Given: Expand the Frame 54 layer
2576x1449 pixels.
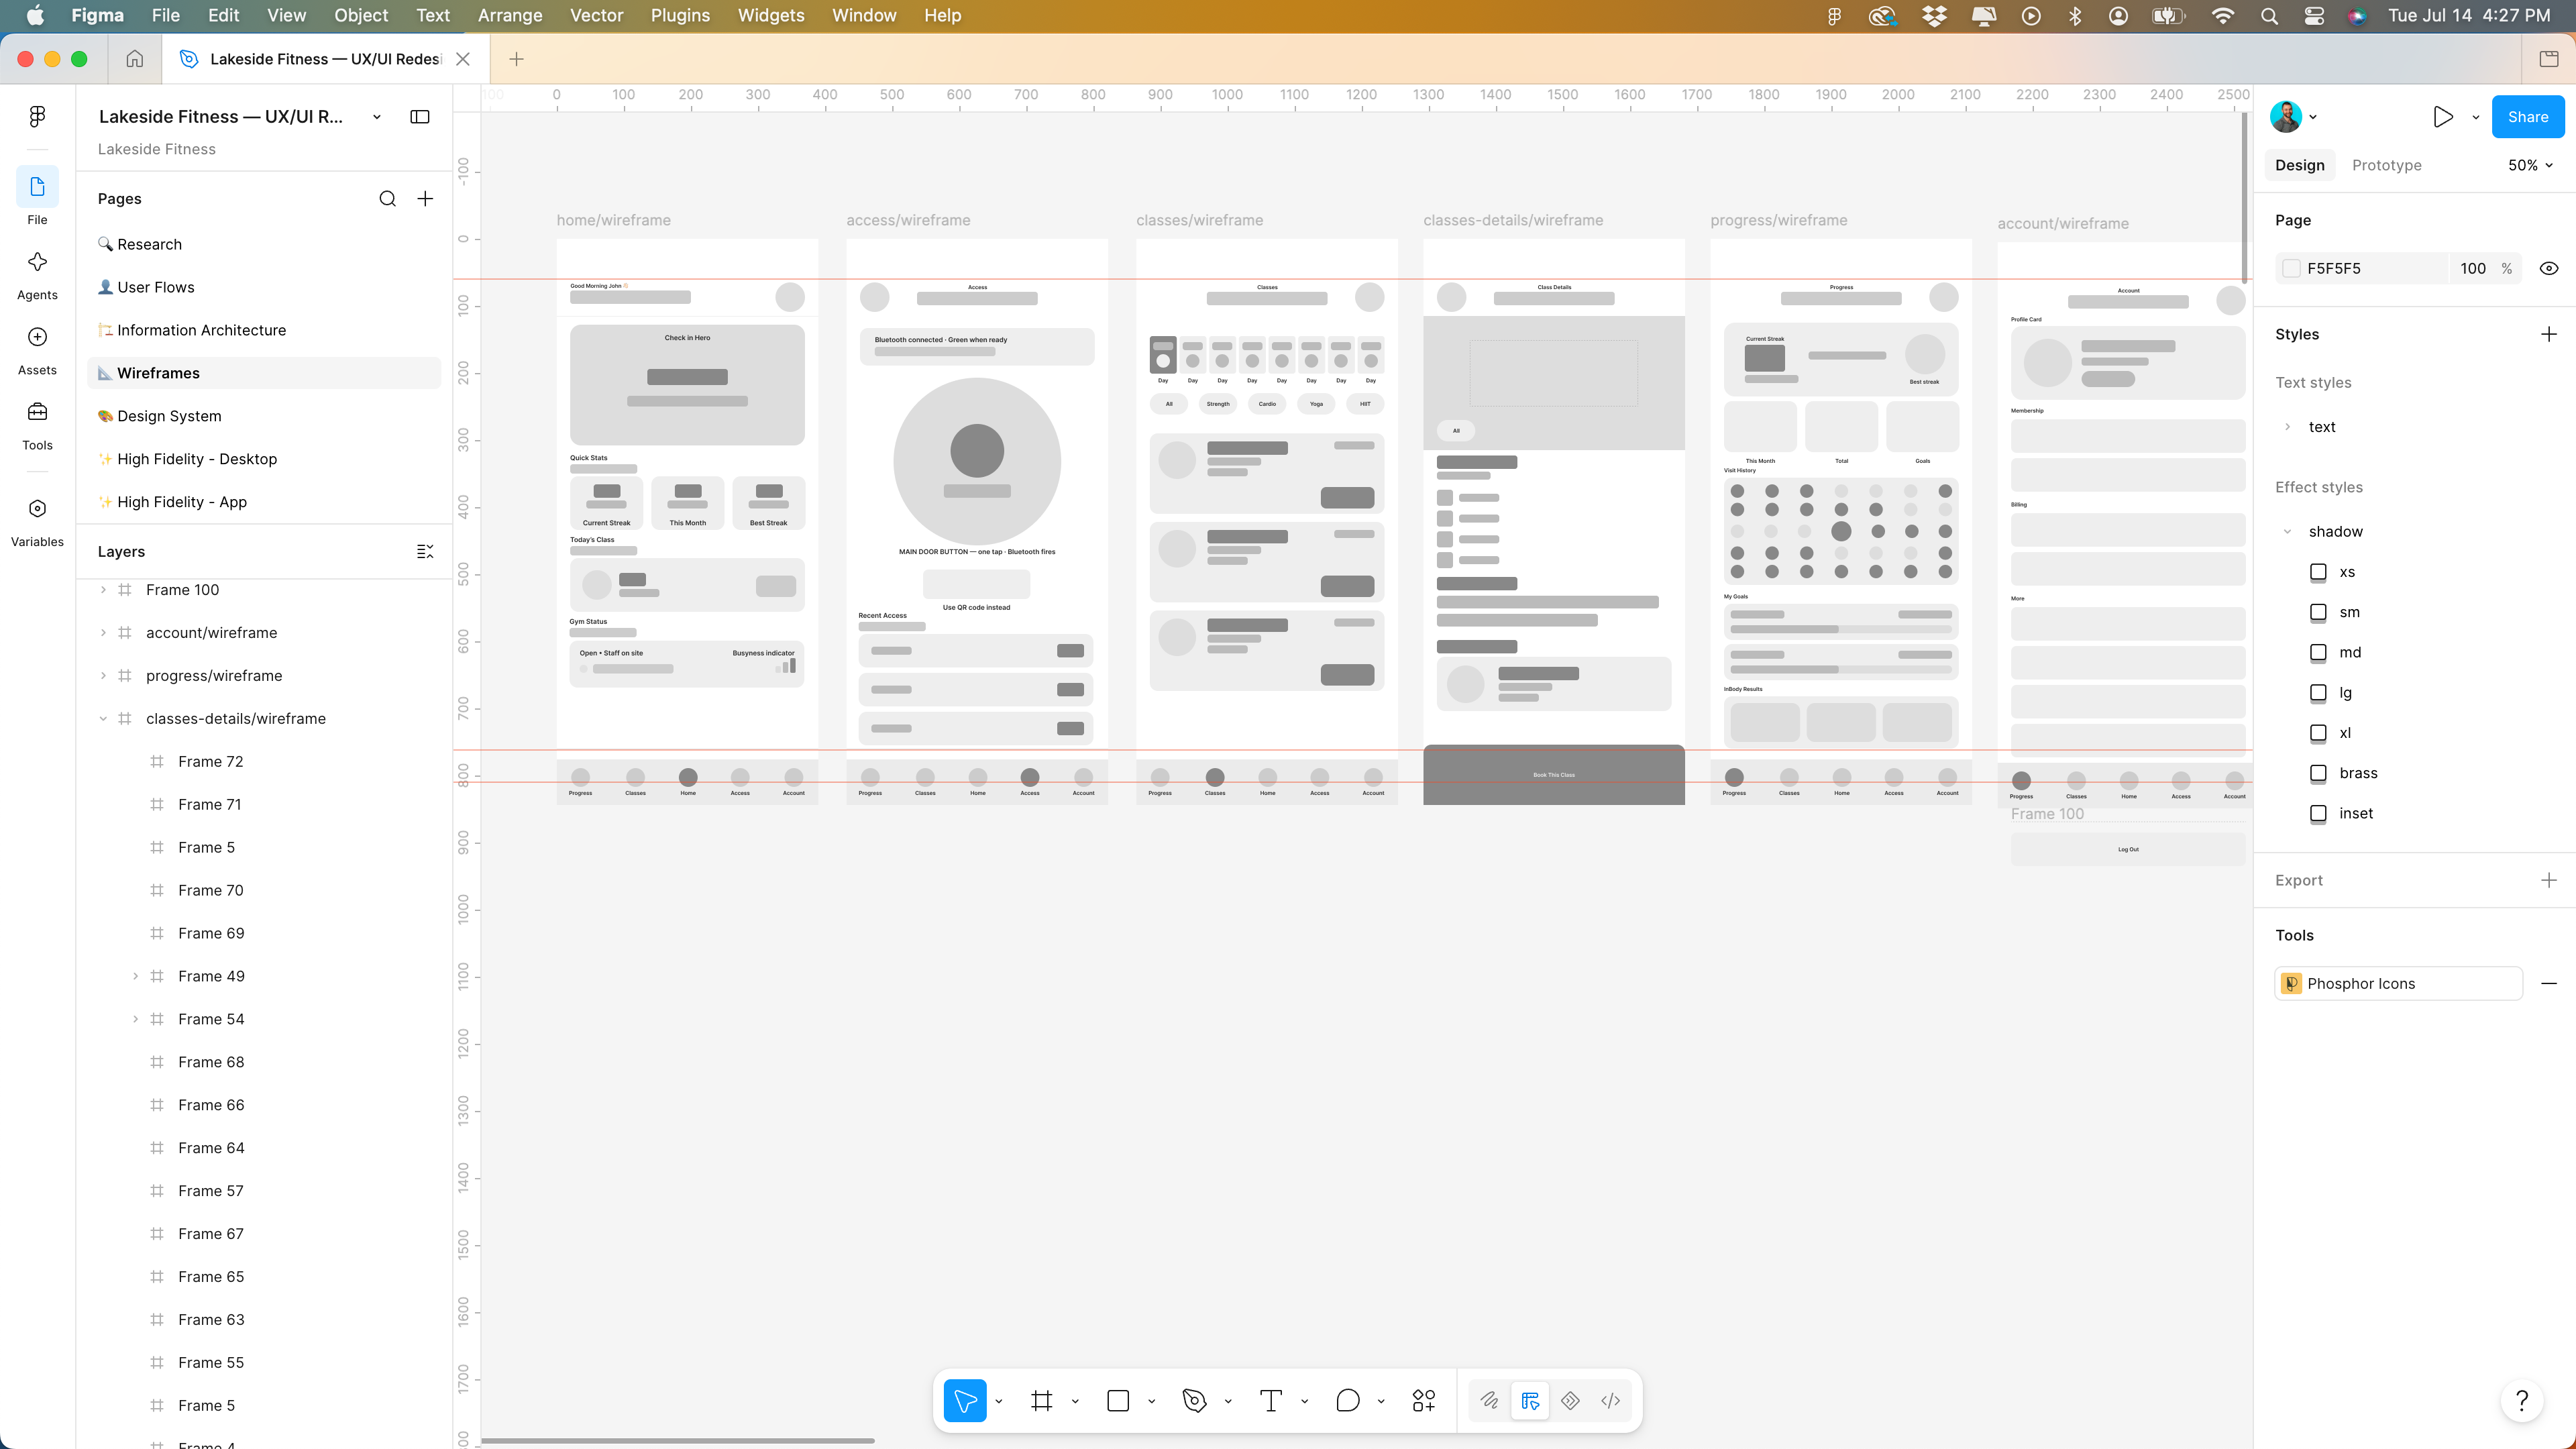Looking at the screenshot, I should coord(135,1019).
